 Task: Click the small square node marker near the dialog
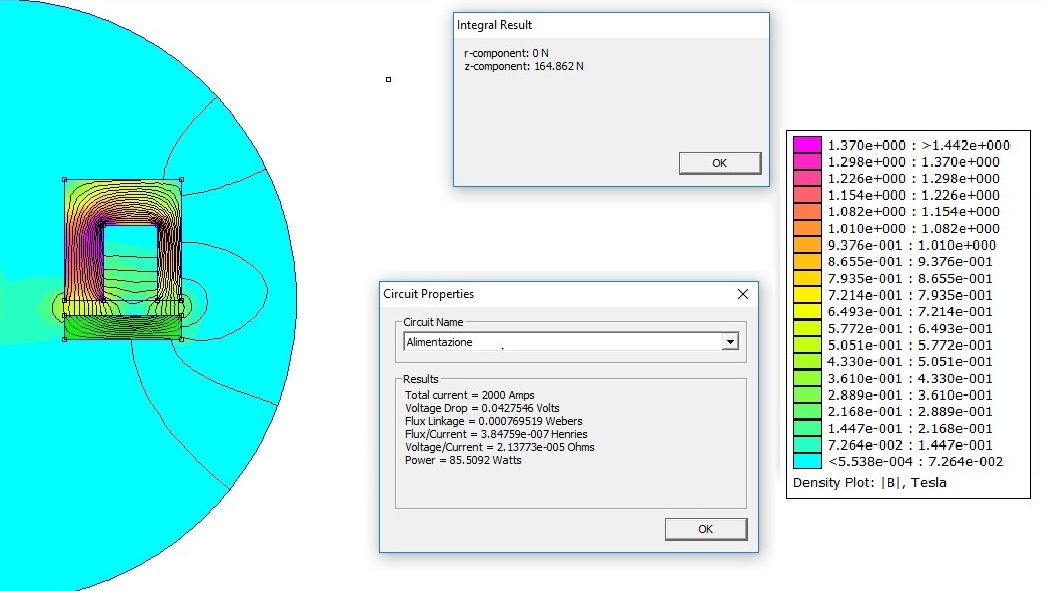(x=389, y=79)
